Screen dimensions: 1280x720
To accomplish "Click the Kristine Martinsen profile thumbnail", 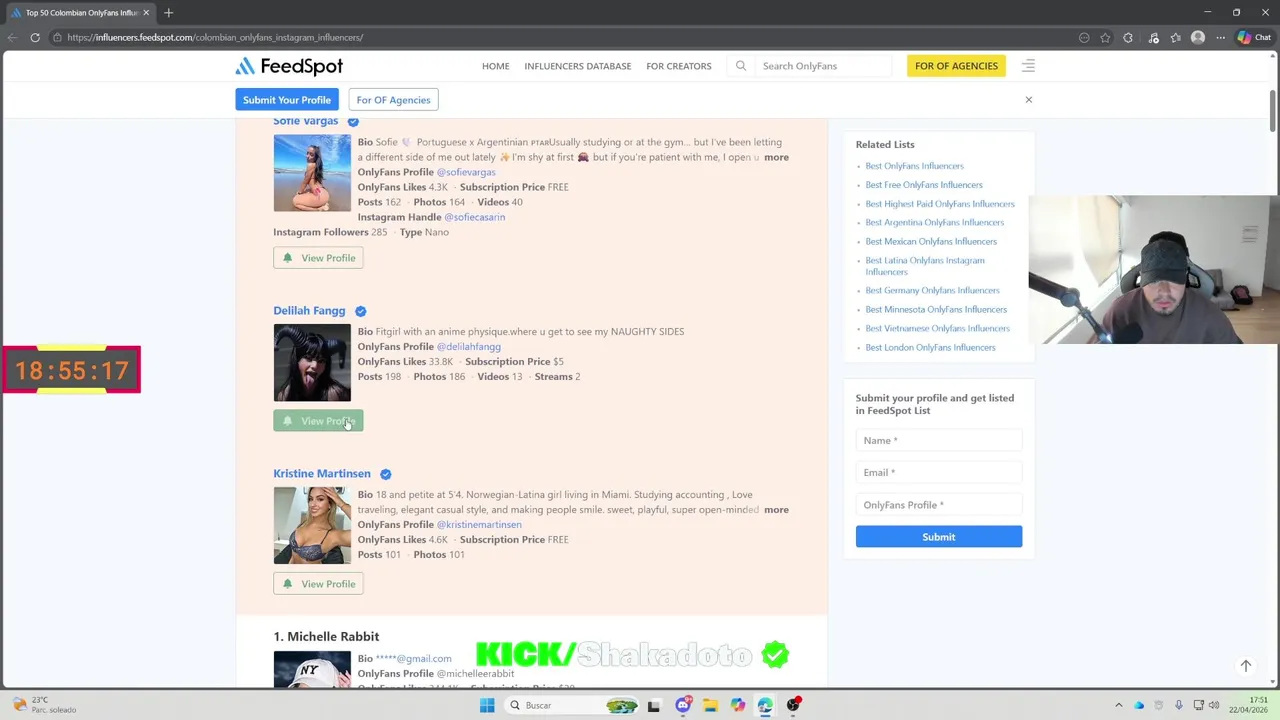I will [x=312, y=525].
